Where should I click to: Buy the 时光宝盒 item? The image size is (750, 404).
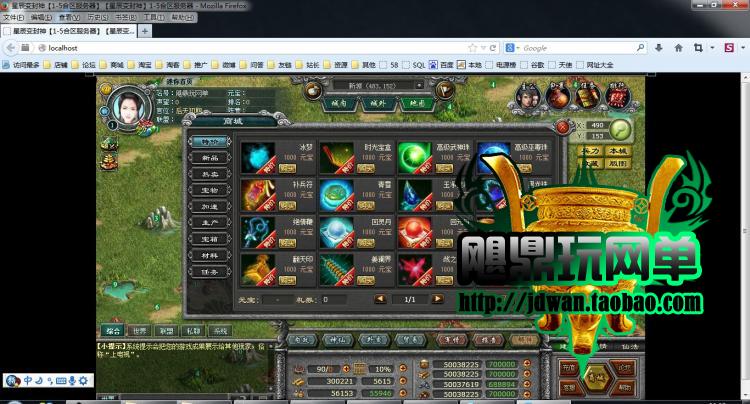[366, 168]
